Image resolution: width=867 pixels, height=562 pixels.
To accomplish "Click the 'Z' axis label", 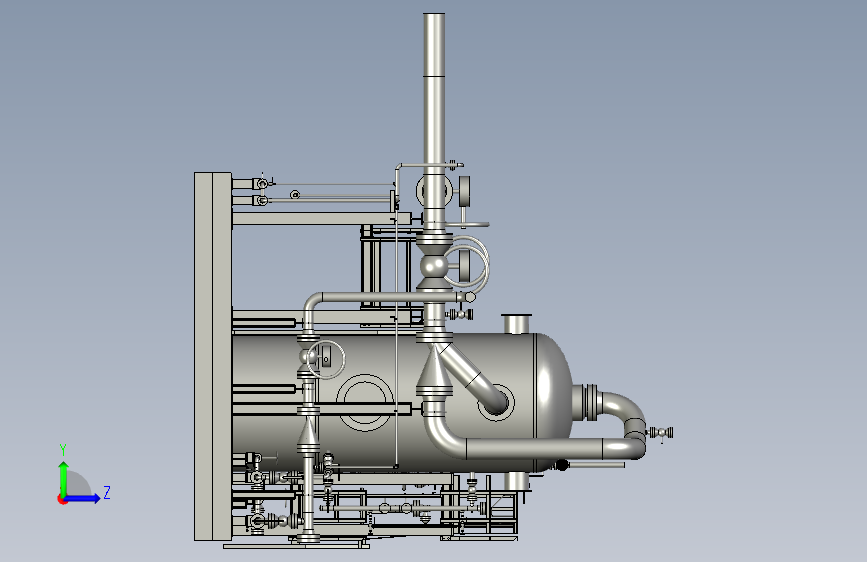I will [107, 492].
